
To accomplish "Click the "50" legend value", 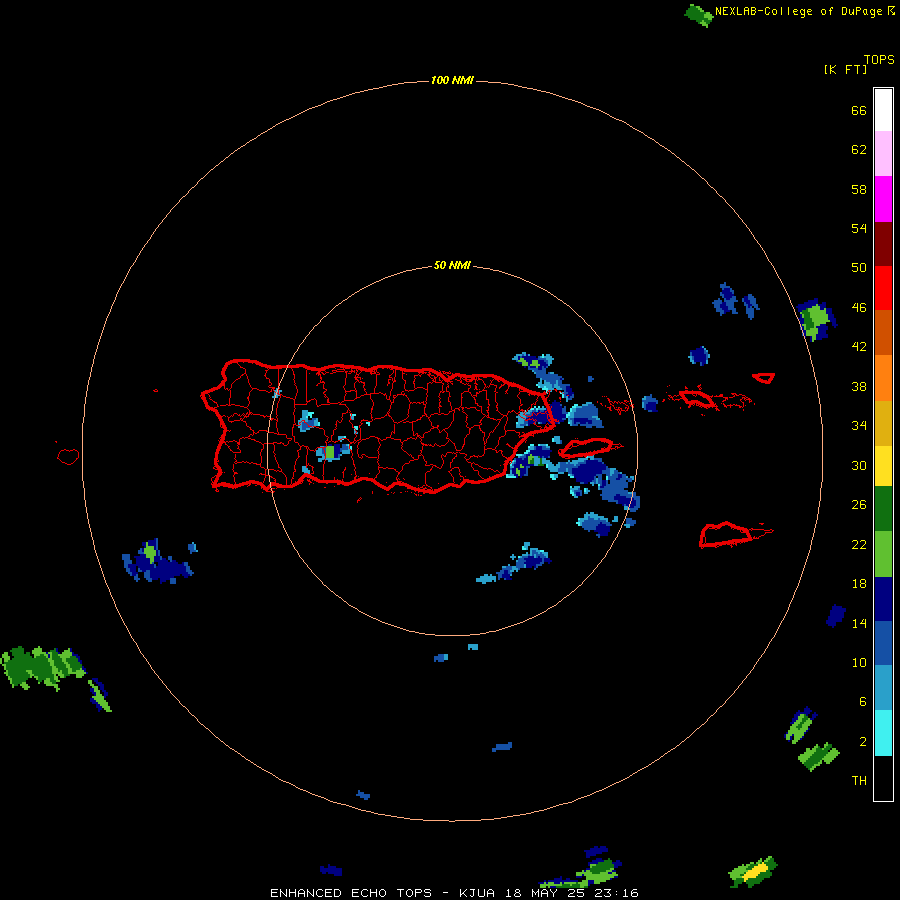I will point(859,268).
